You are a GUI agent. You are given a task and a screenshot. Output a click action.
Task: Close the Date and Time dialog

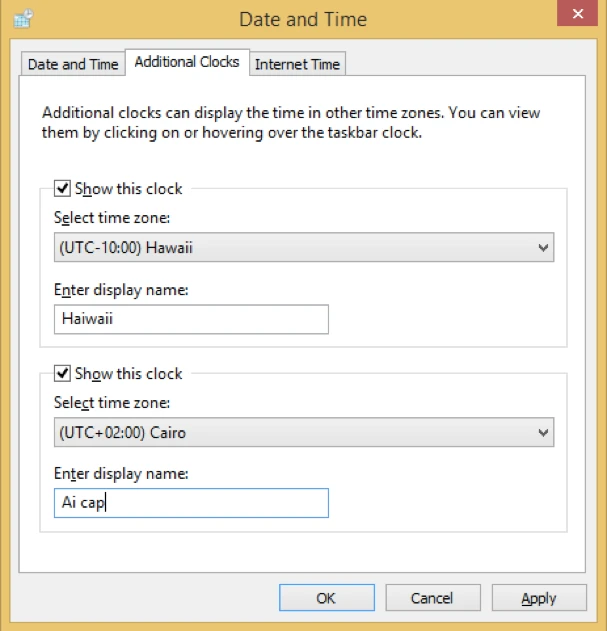coord(578,14)
